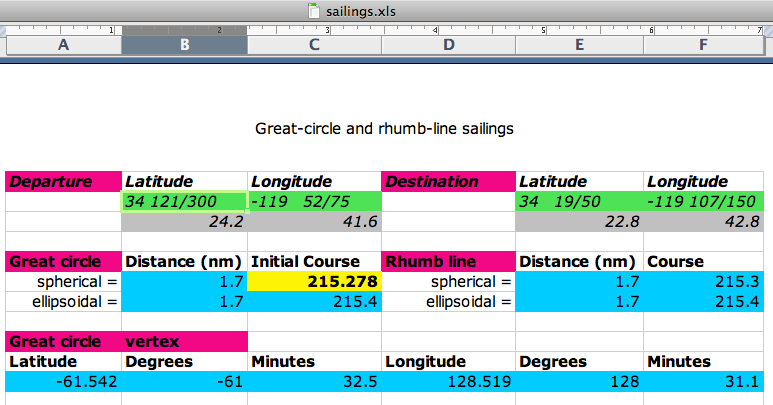Select column F header
Viewport: 773px width, 405px height.
[x=703, y=45]
